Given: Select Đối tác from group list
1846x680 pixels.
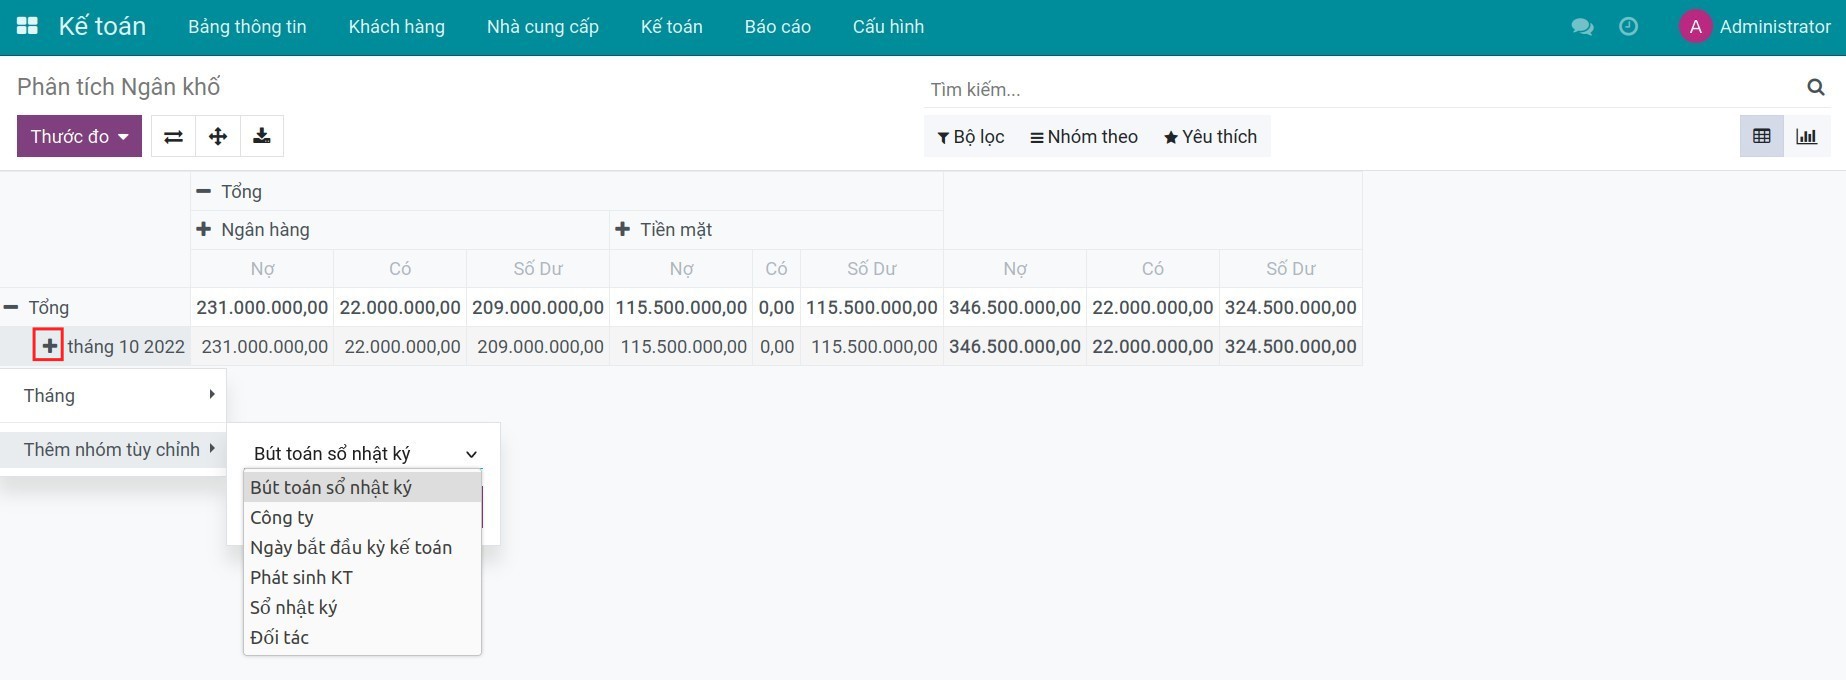Looking at the screenshot, I should [279, 637].
